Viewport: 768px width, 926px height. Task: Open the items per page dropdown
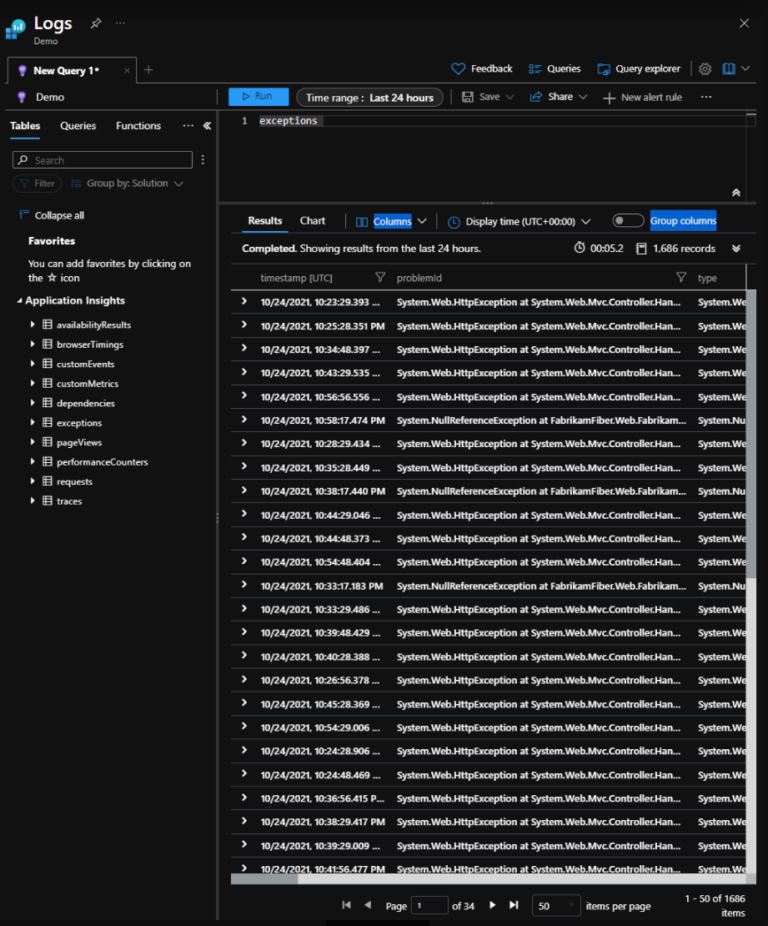pos(555,905)
